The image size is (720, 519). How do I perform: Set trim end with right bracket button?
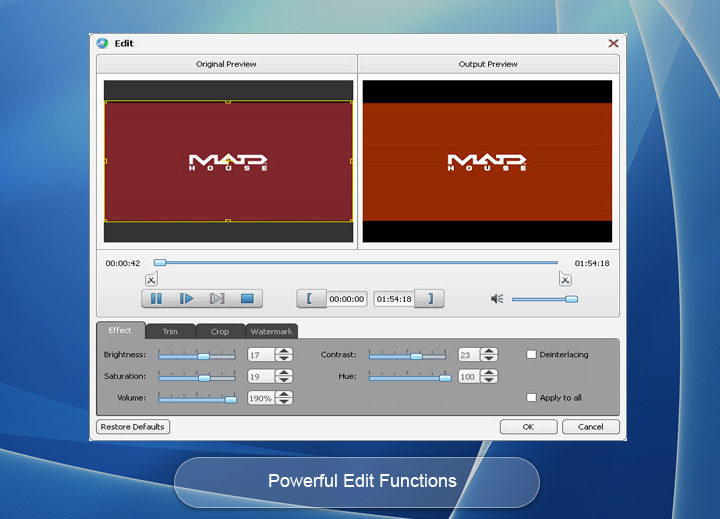[429, 299]
